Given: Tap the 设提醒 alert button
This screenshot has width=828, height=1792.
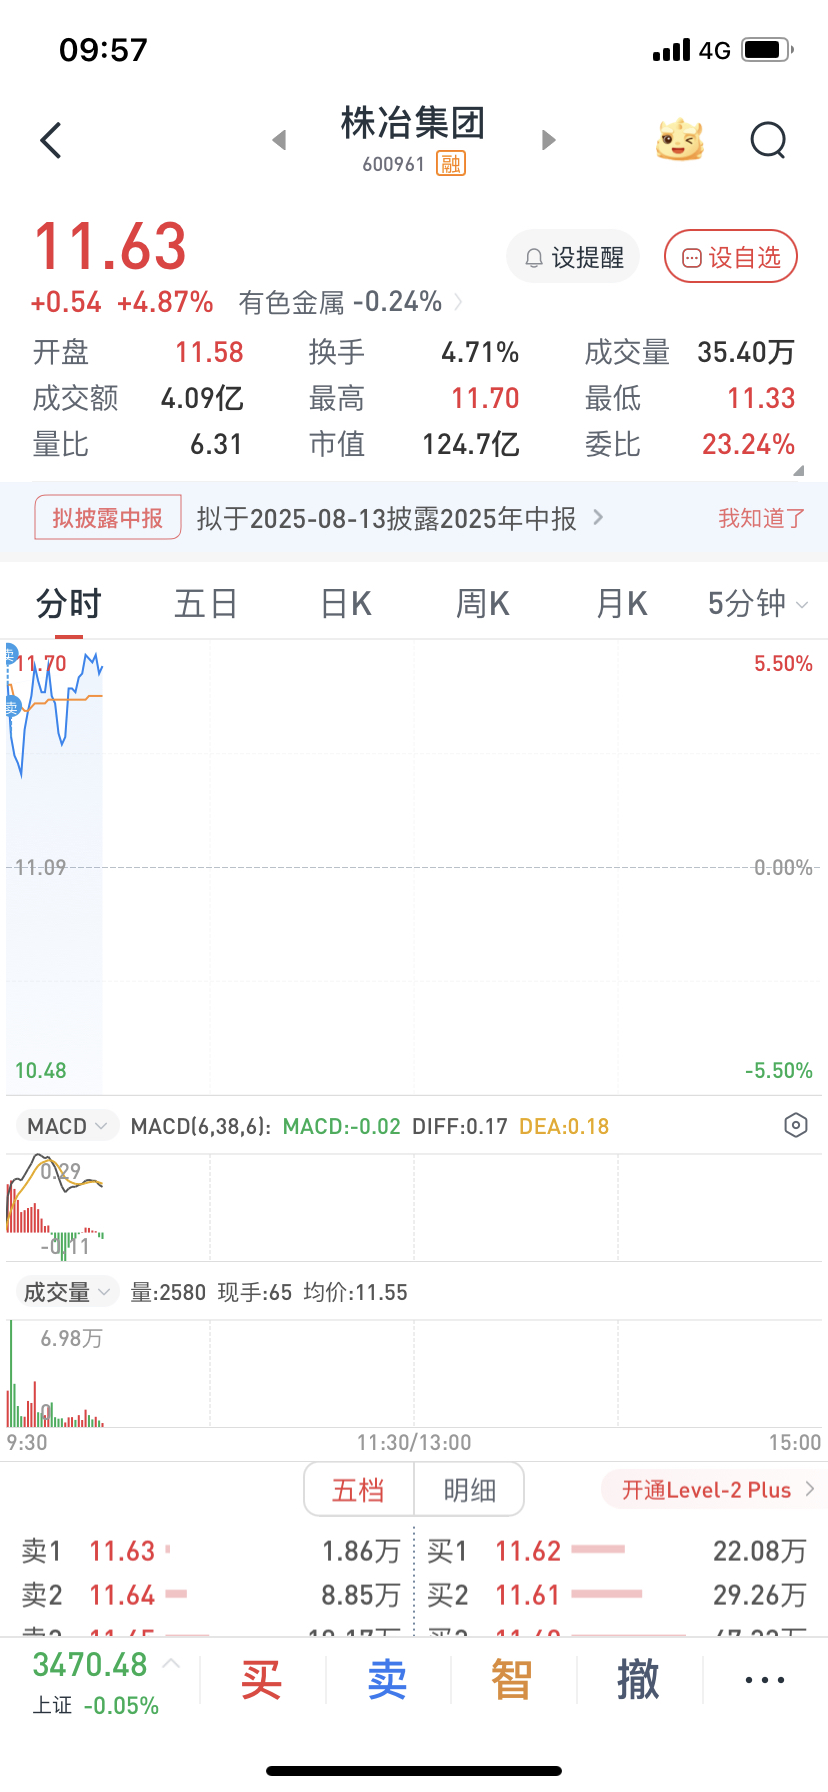Looking at the screenshot, I should tap(574, 257).
